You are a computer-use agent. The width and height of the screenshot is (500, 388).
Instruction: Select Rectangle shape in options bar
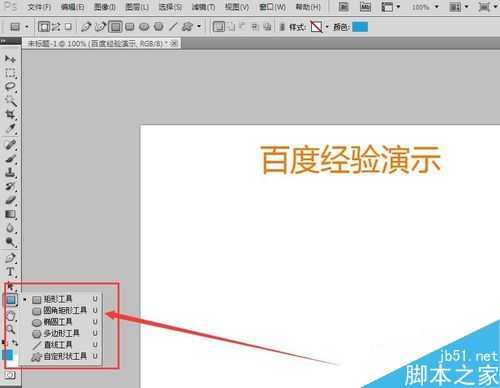pyautogui.click(x=115, y=27)
